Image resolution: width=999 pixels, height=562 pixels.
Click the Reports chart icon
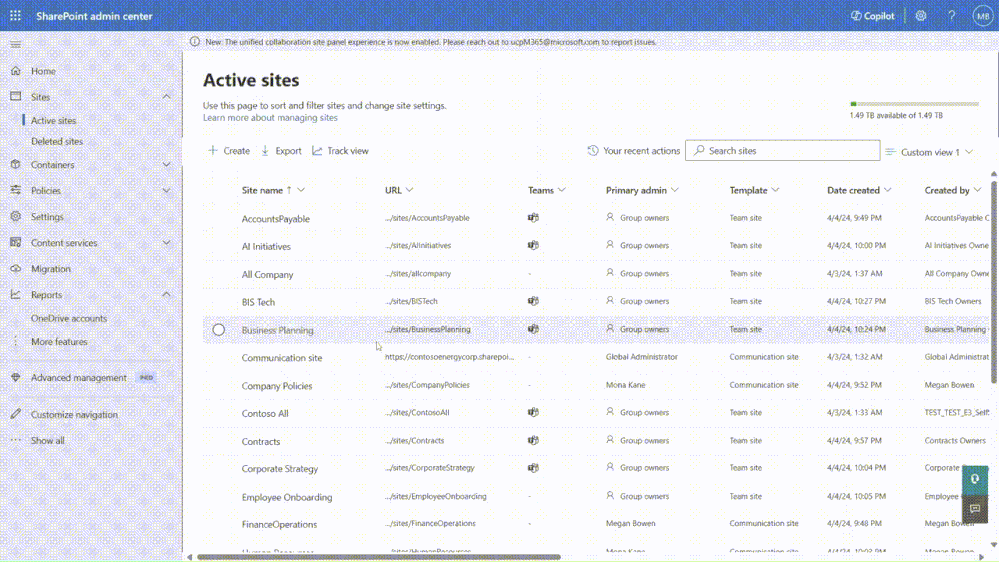[x=16, y=295]
